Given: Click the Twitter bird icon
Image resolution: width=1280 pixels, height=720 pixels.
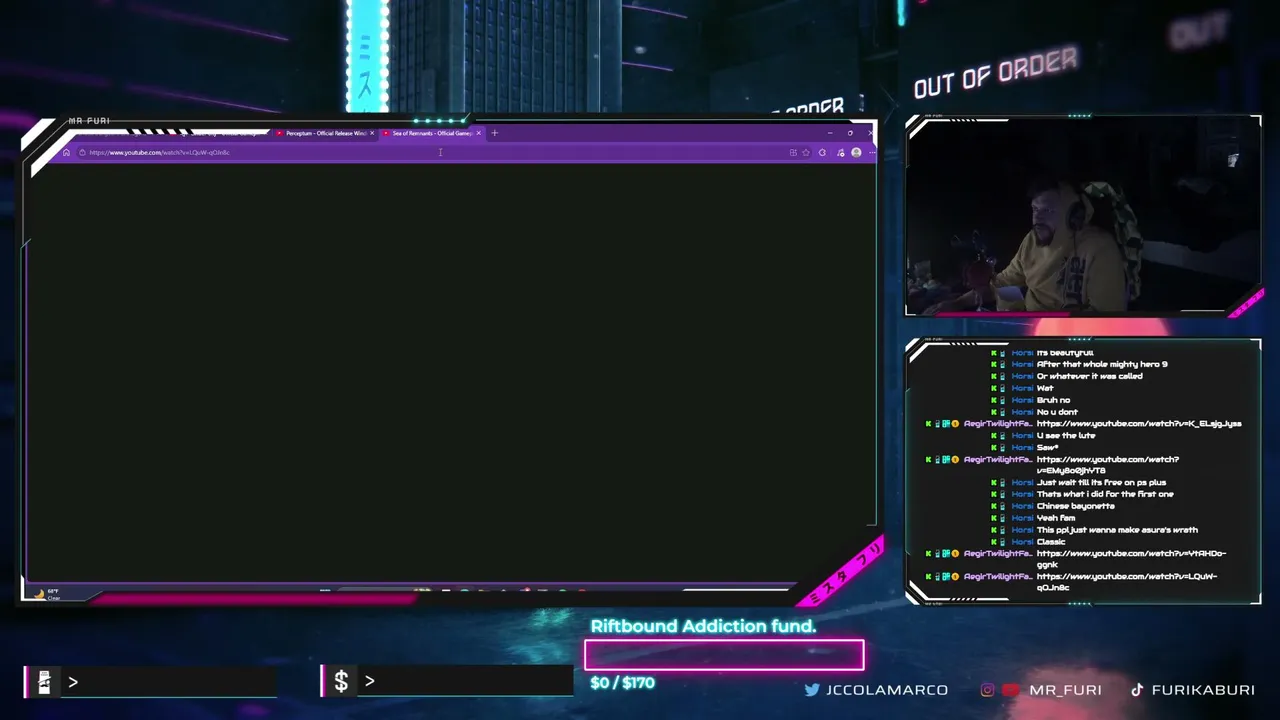Looking at the screenshot, I should click(x=812, y=690).
